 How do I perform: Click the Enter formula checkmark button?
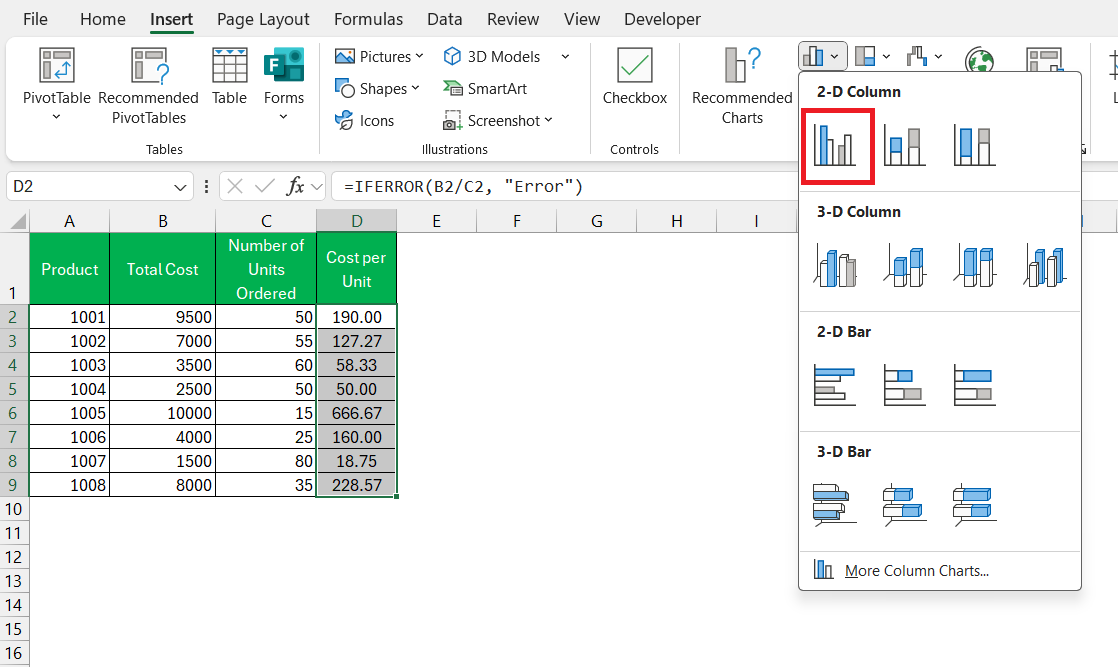[x=265, y=186]
